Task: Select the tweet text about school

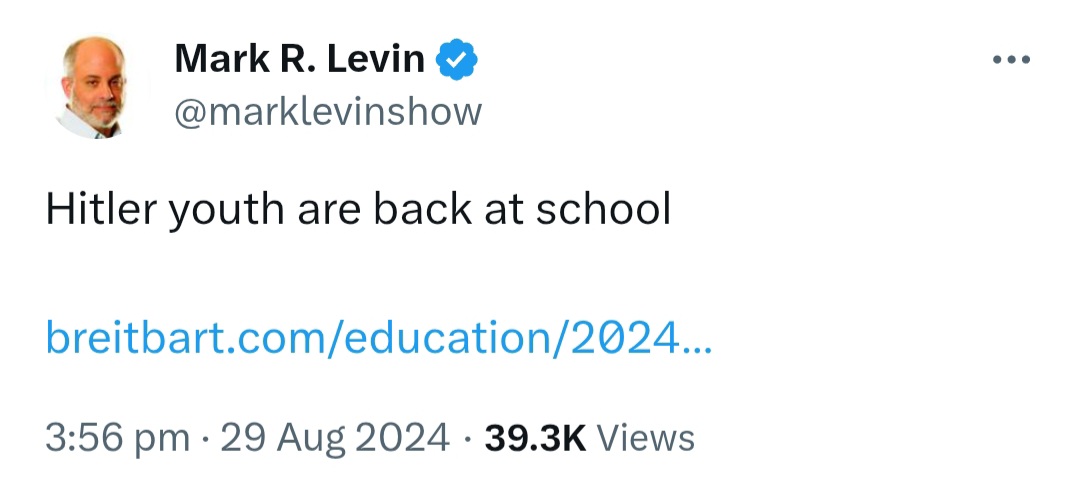Action: [358, 209]
